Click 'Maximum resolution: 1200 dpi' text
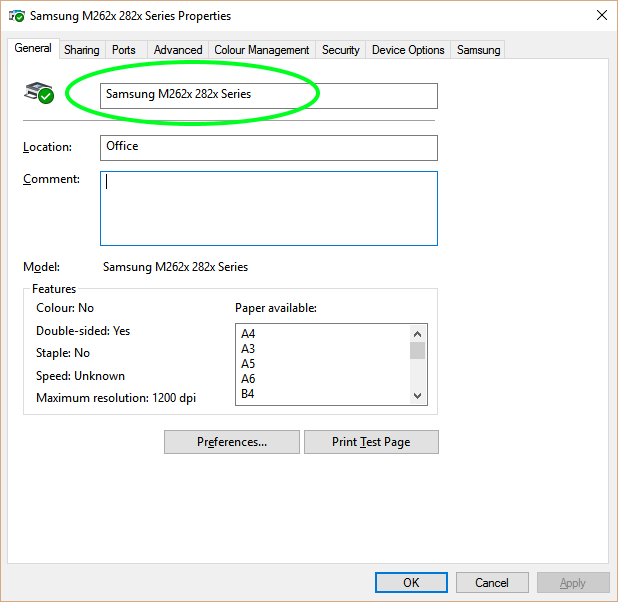 pos(116,398)
